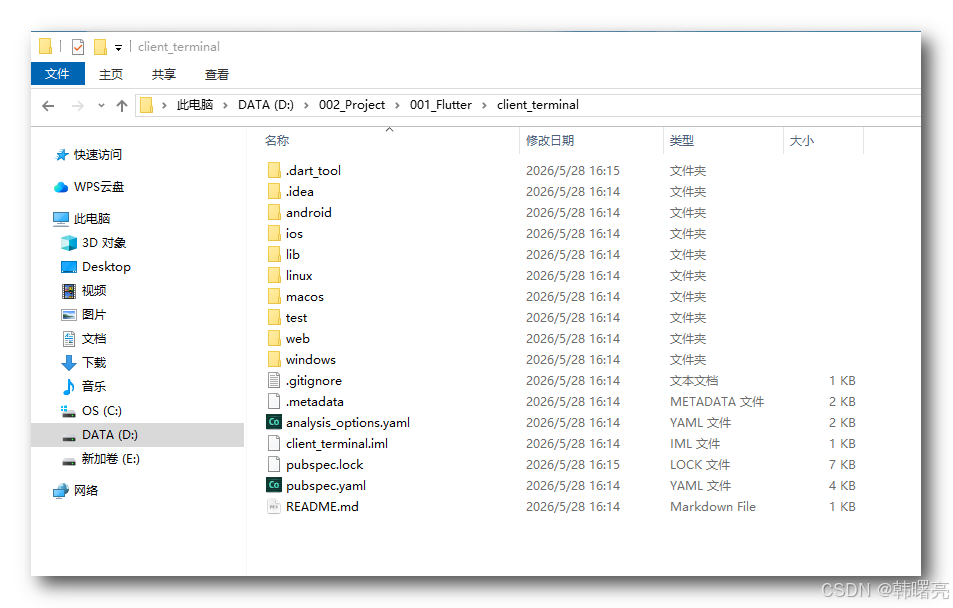Select the test folder icon
Screen dimensions: 953x608
click(x=274, y=317)
